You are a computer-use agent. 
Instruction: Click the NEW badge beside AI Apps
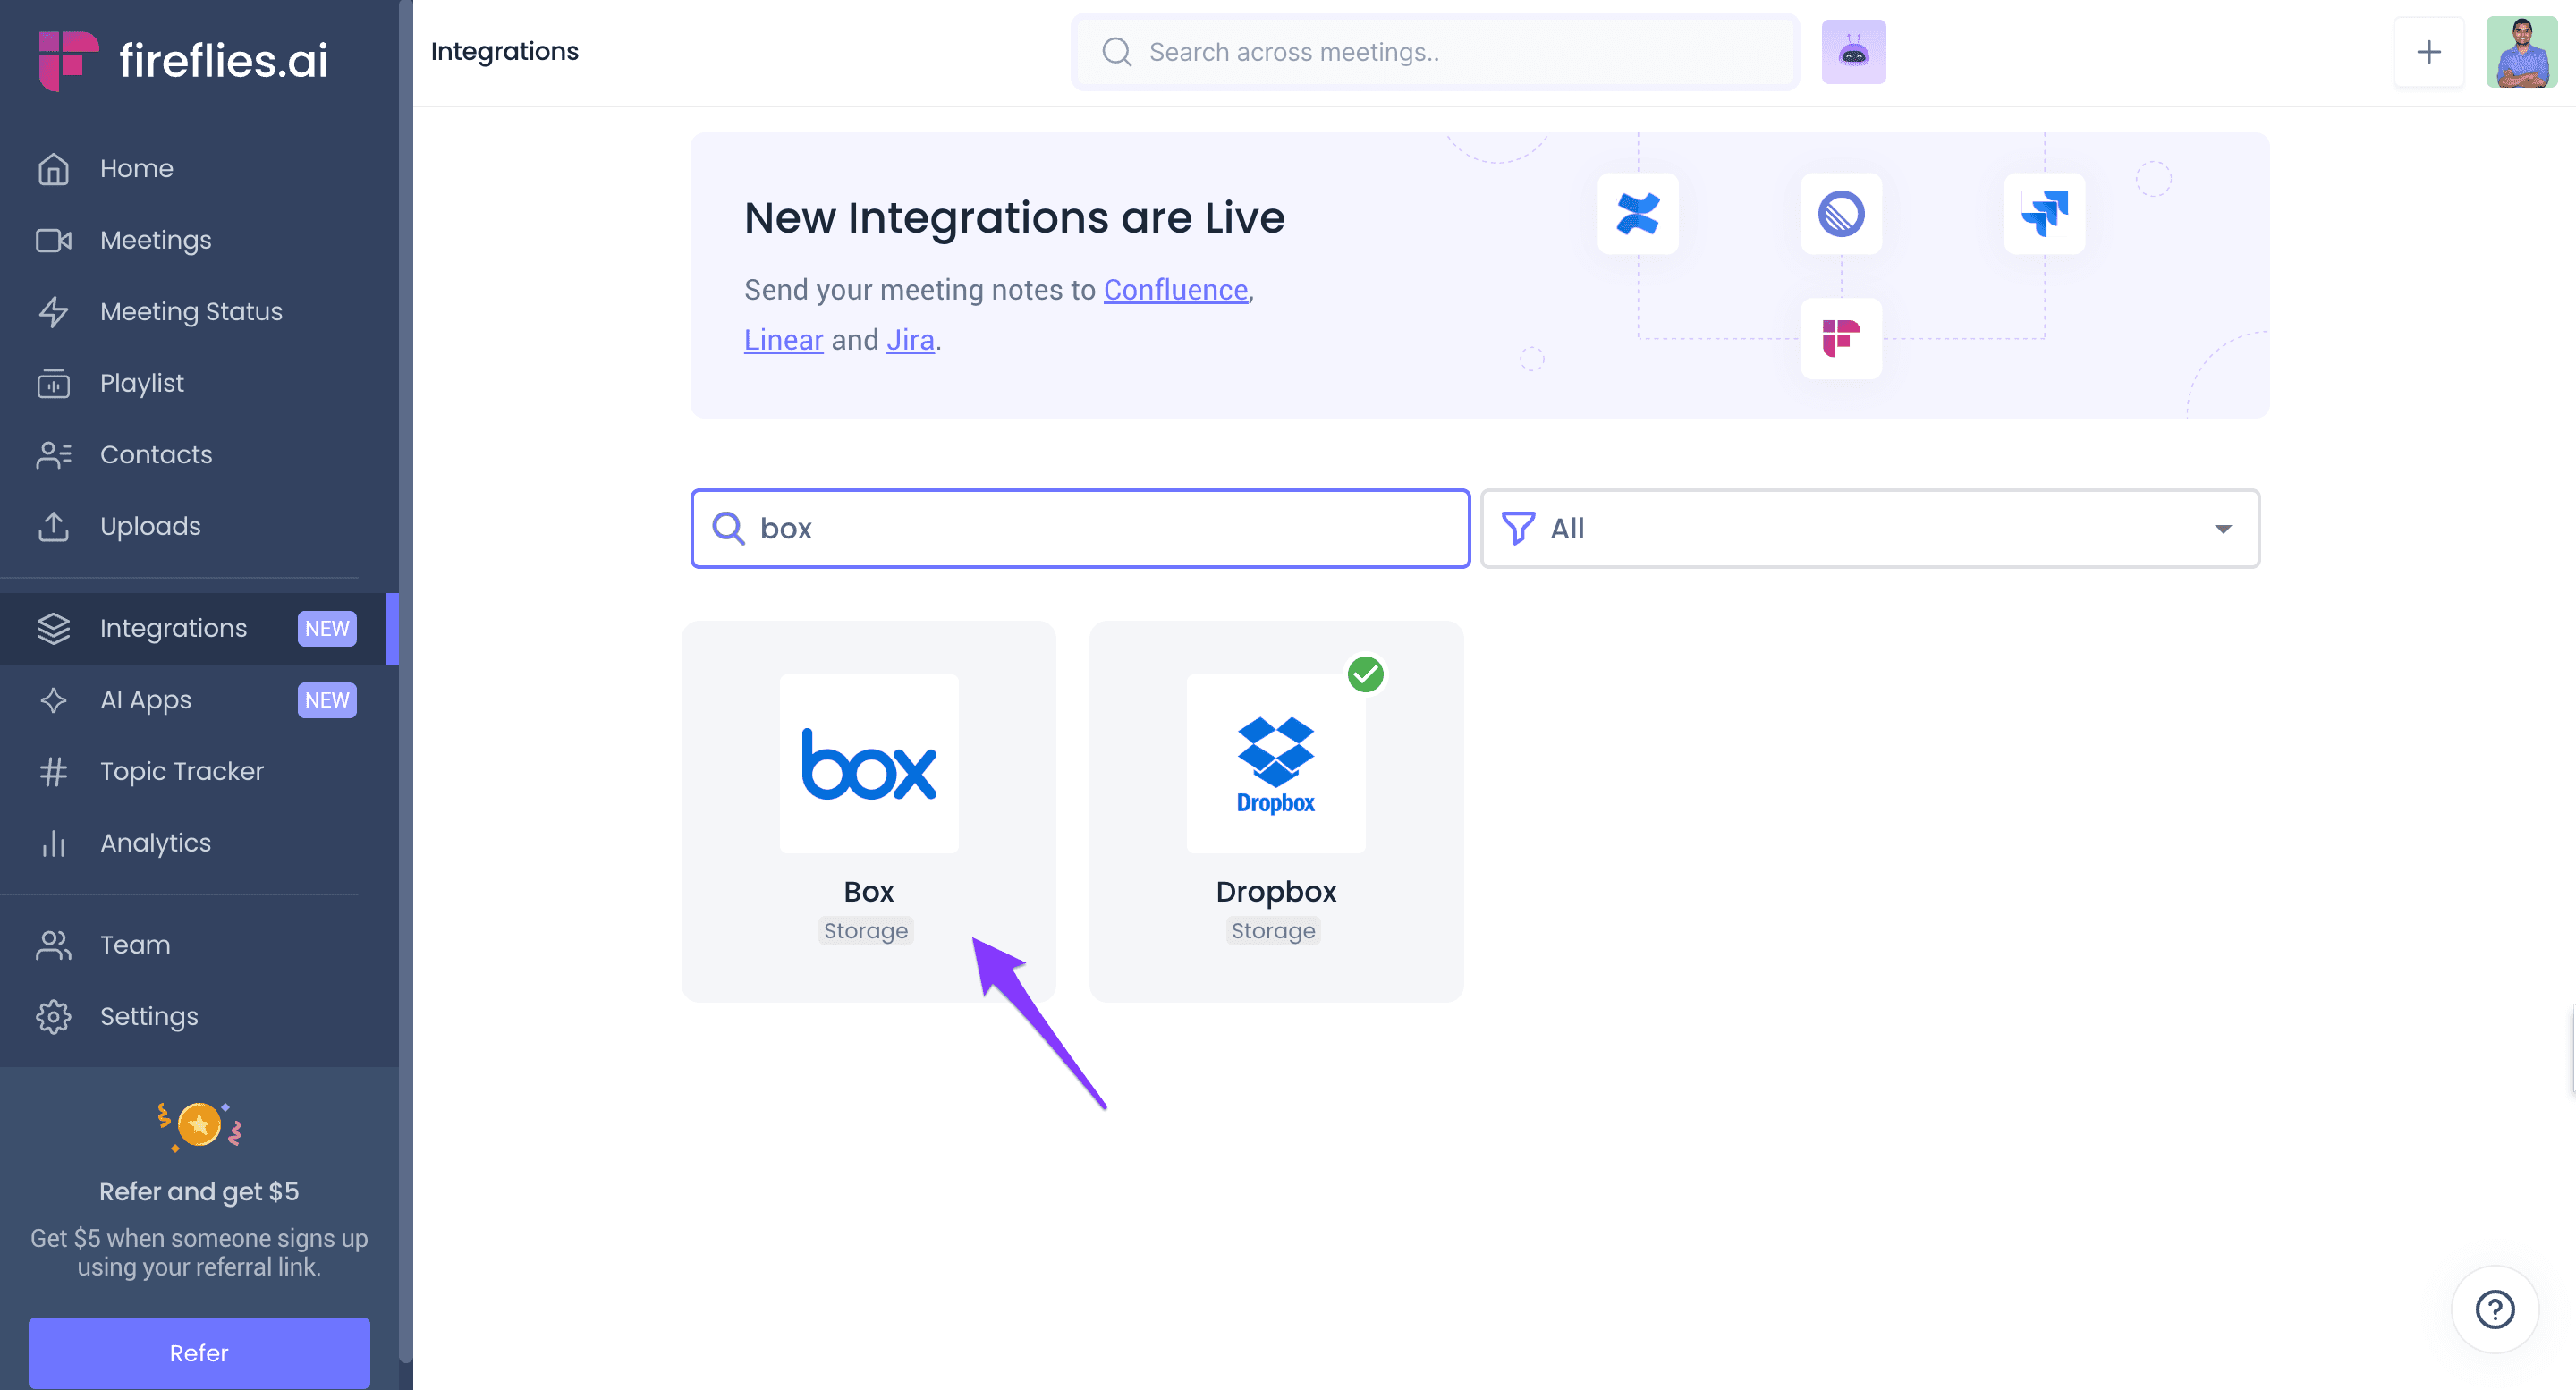(x=327, y=700)
